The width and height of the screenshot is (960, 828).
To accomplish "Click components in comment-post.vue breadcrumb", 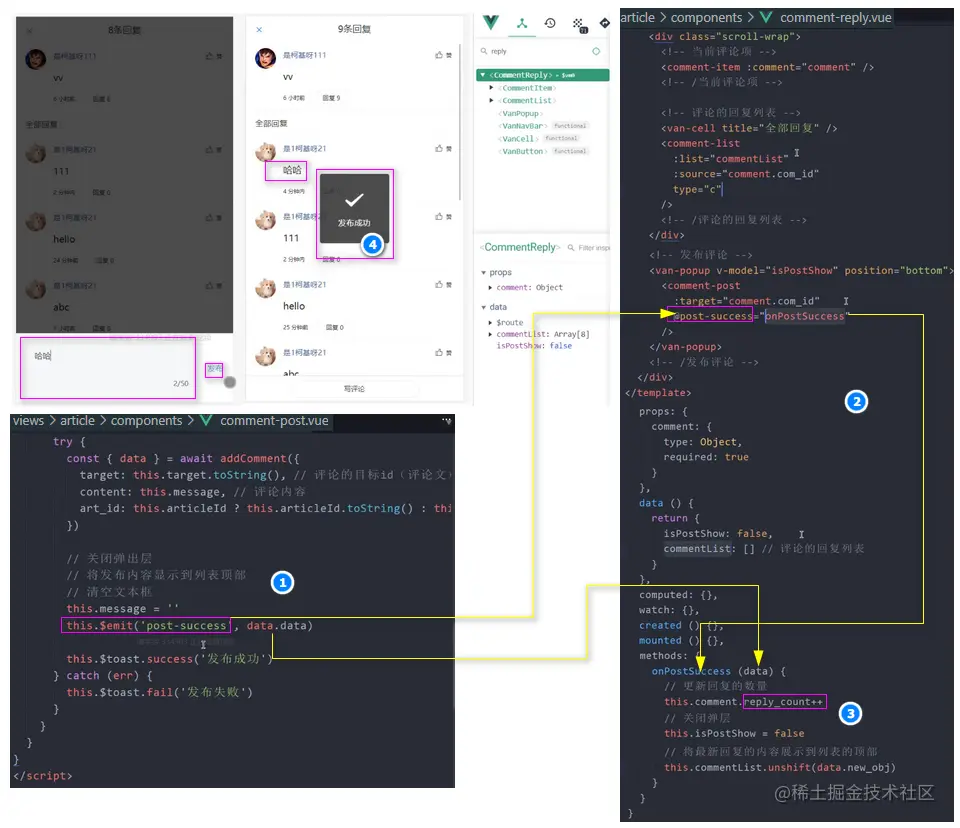I will 146,421.
